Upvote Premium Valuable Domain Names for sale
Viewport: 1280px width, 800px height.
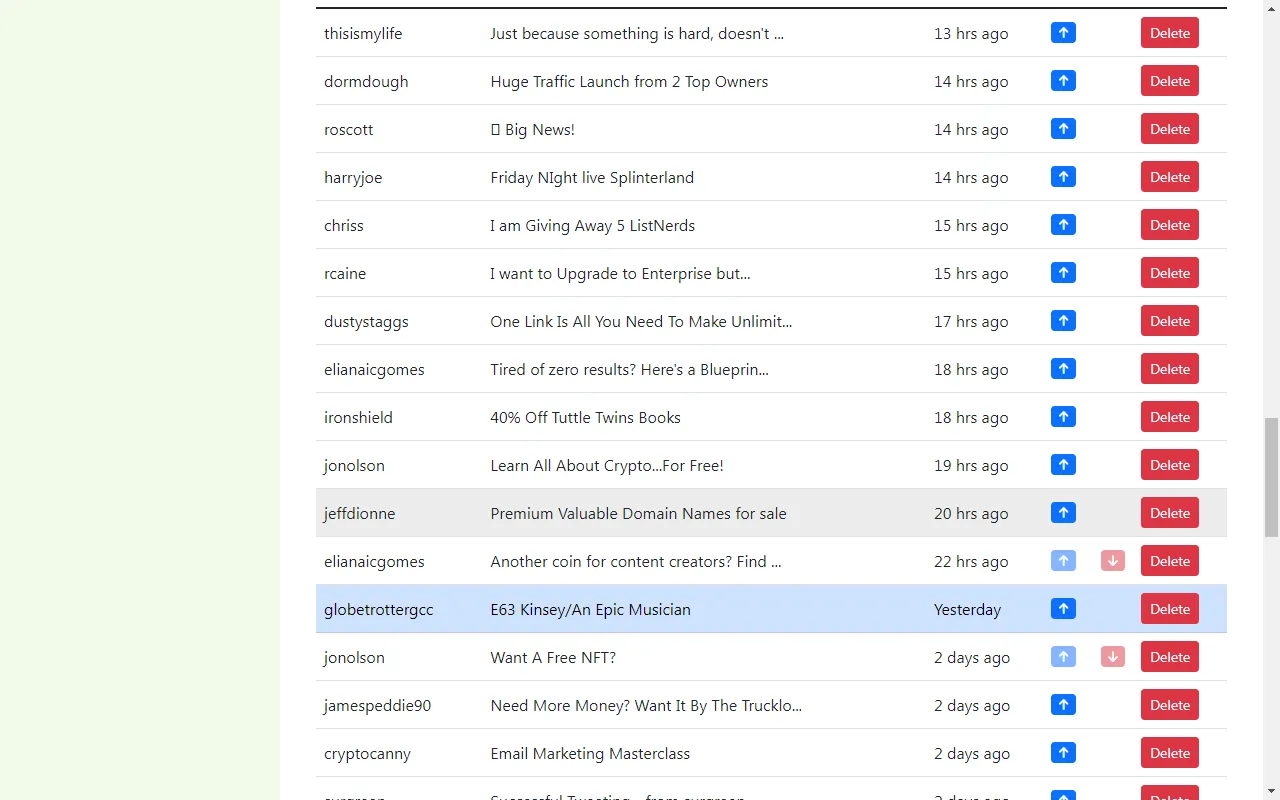1063,513
